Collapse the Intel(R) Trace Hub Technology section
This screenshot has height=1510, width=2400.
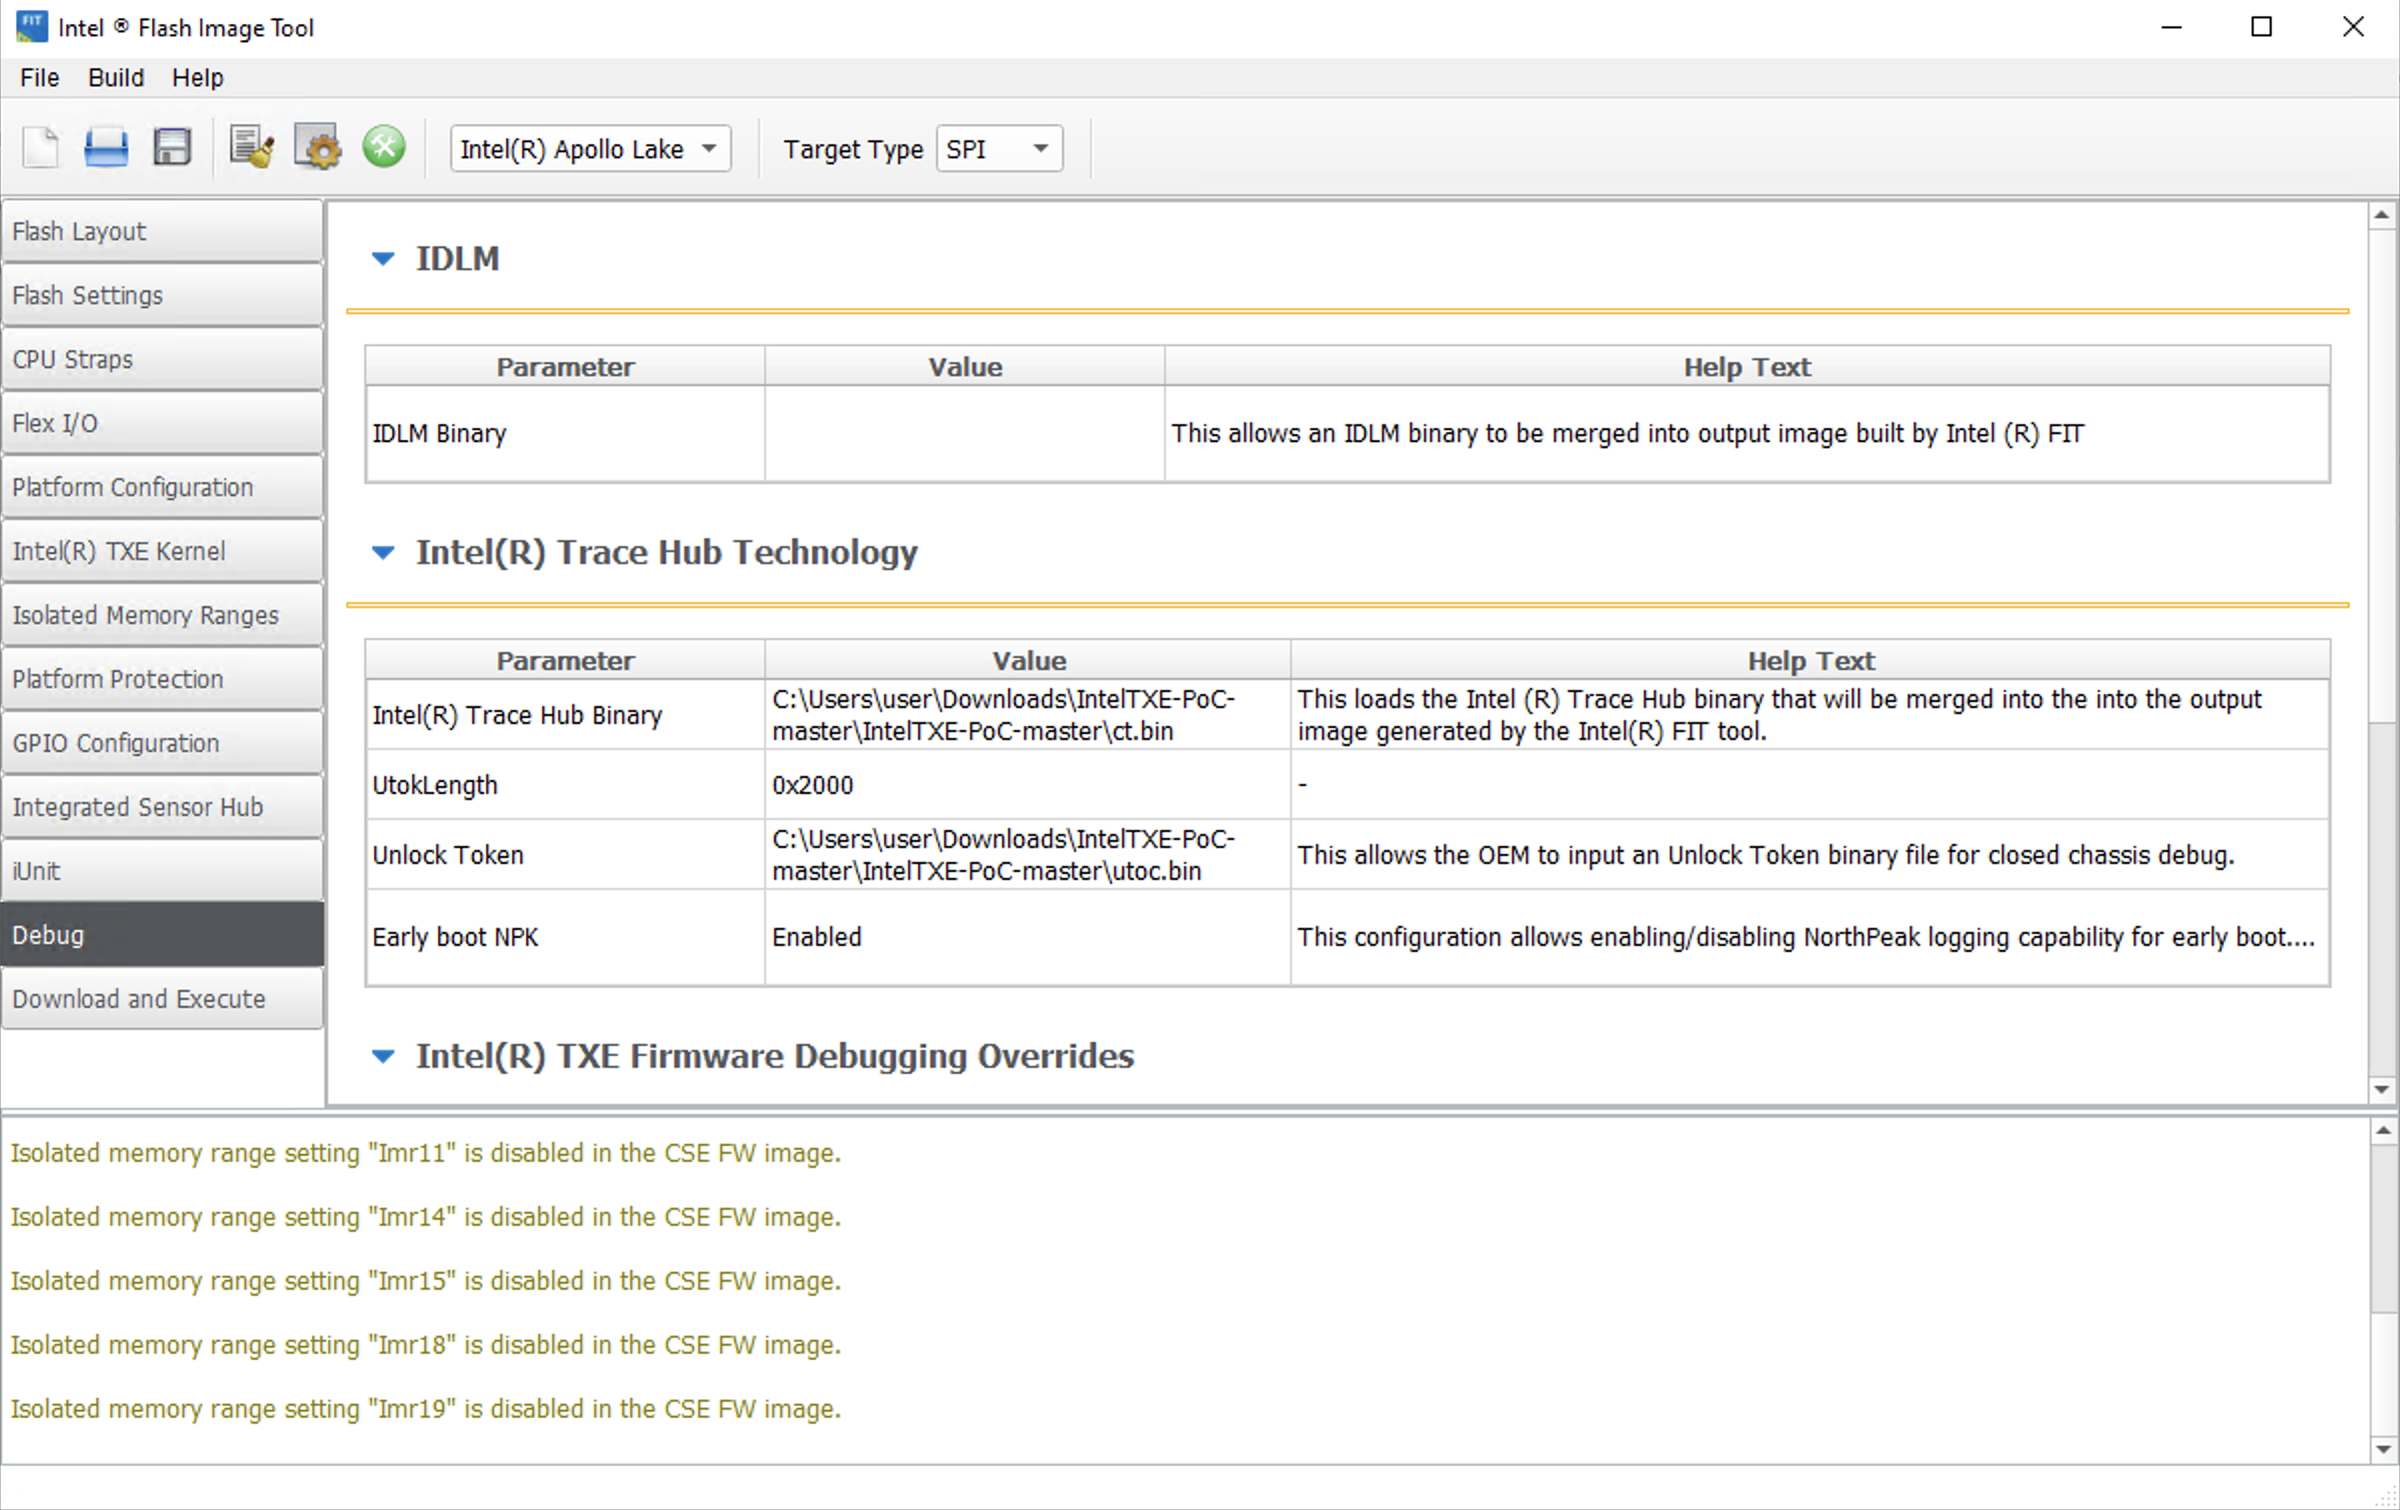point(383,552)
